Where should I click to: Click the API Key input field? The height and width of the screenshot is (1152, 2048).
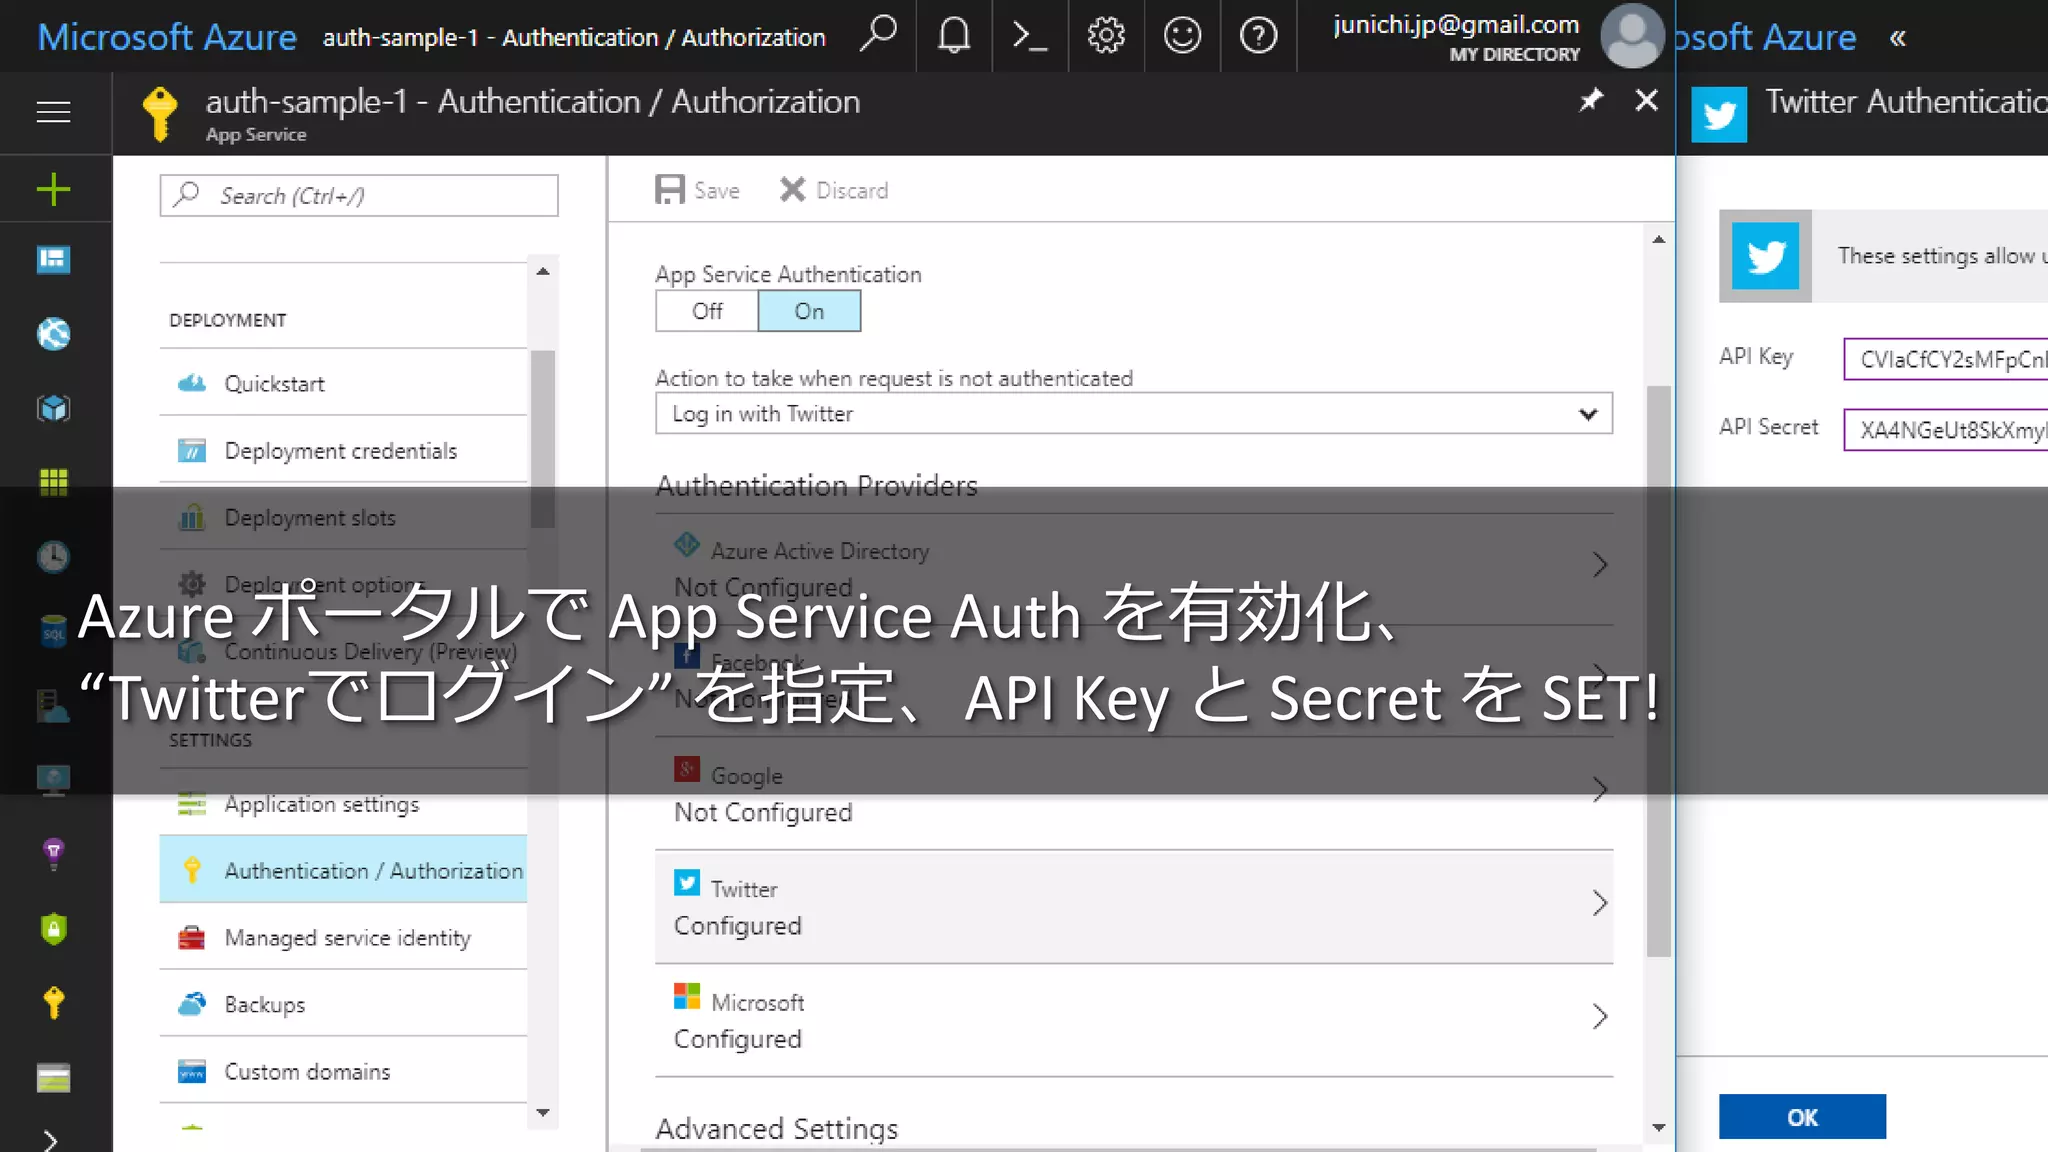point(1945,359)
